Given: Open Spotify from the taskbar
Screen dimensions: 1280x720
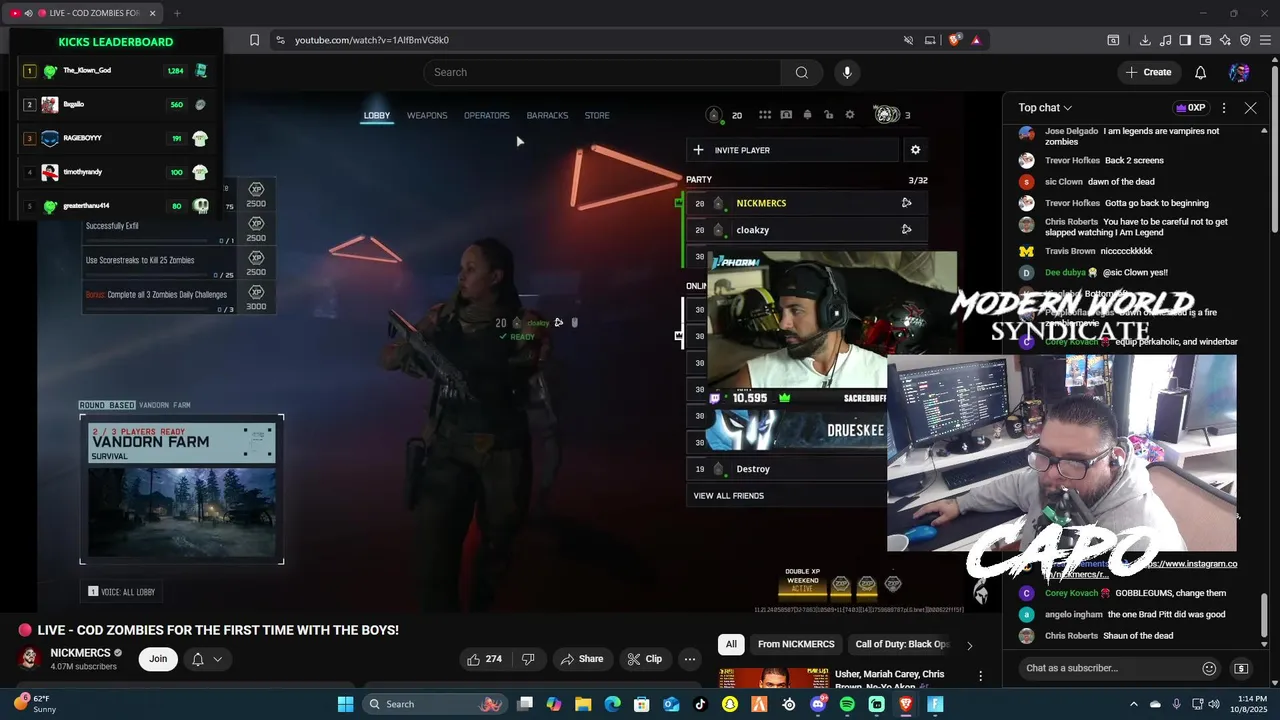Looking at the screenshot, I should click(x=847, y=704).
